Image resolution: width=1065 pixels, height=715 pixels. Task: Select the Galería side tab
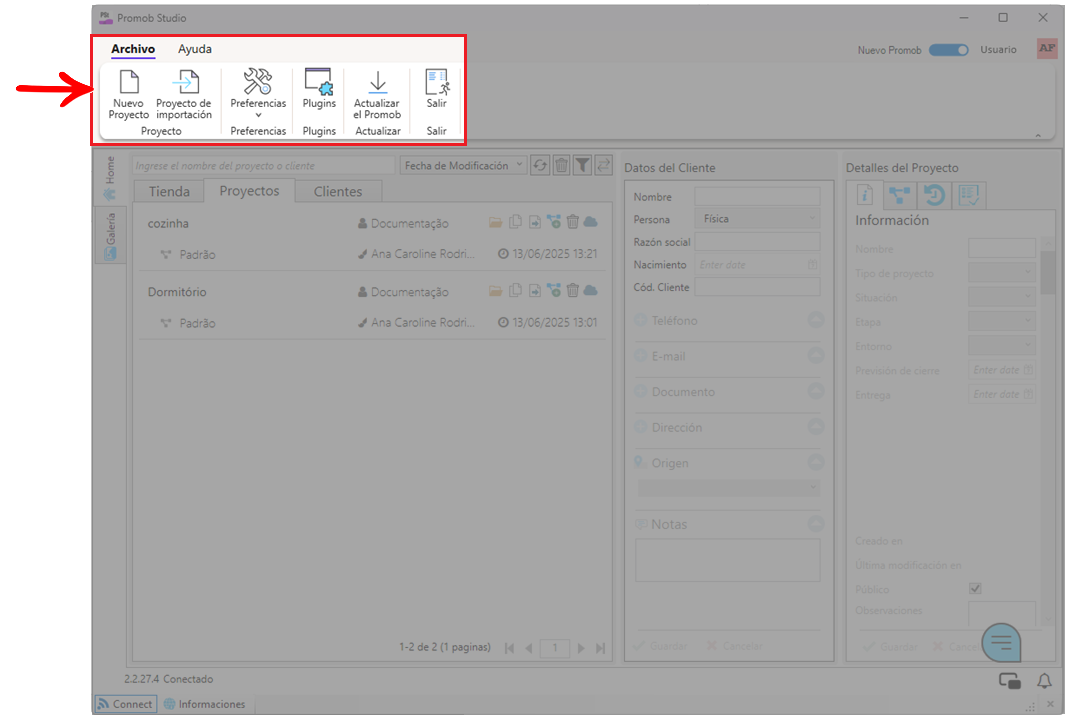[x=110, y=236]
